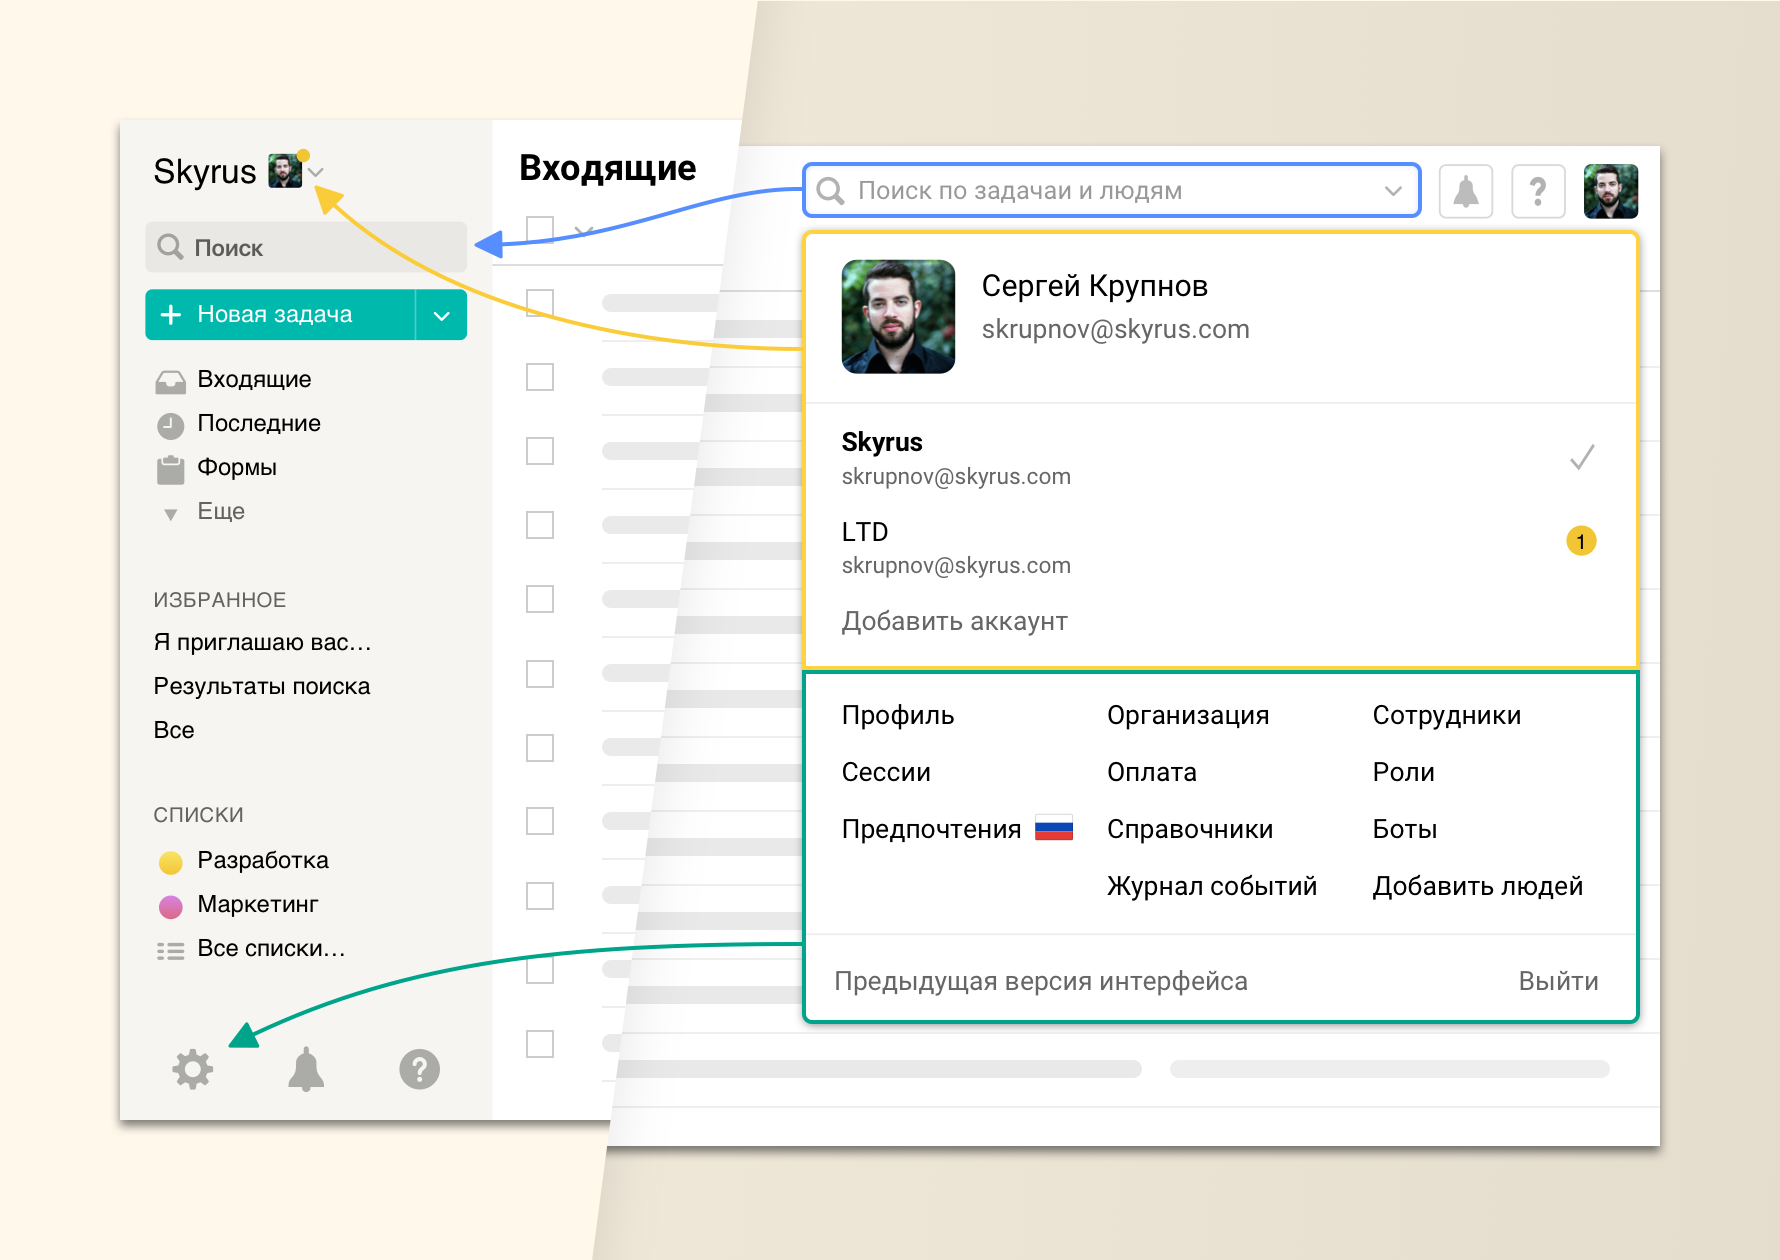Click pink dot of Маркетинг list

coord(171,906)
